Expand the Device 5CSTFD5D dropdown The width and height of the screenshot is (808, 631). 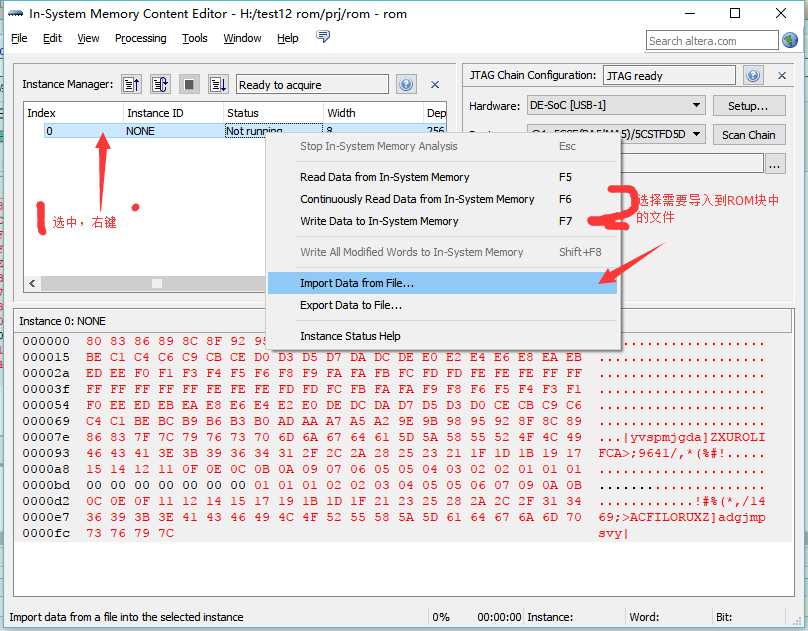tap(616, 134)
